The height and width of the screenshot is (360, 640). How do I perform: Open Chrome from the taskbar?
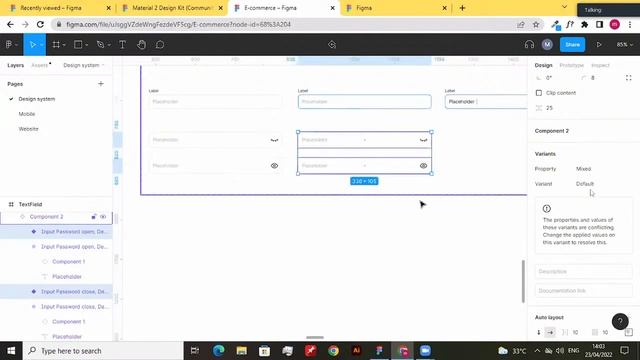click(333, 351)
